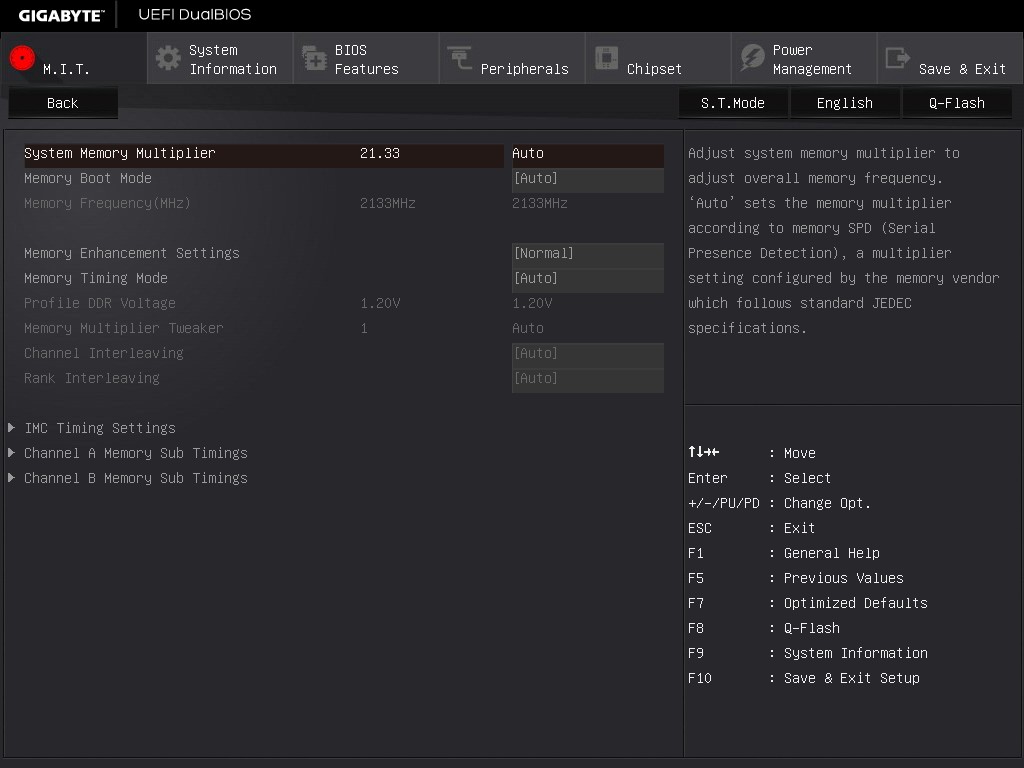Switch to the Save & Exit tab
The width and height of the screenshot is (1024, 768).
950,59
